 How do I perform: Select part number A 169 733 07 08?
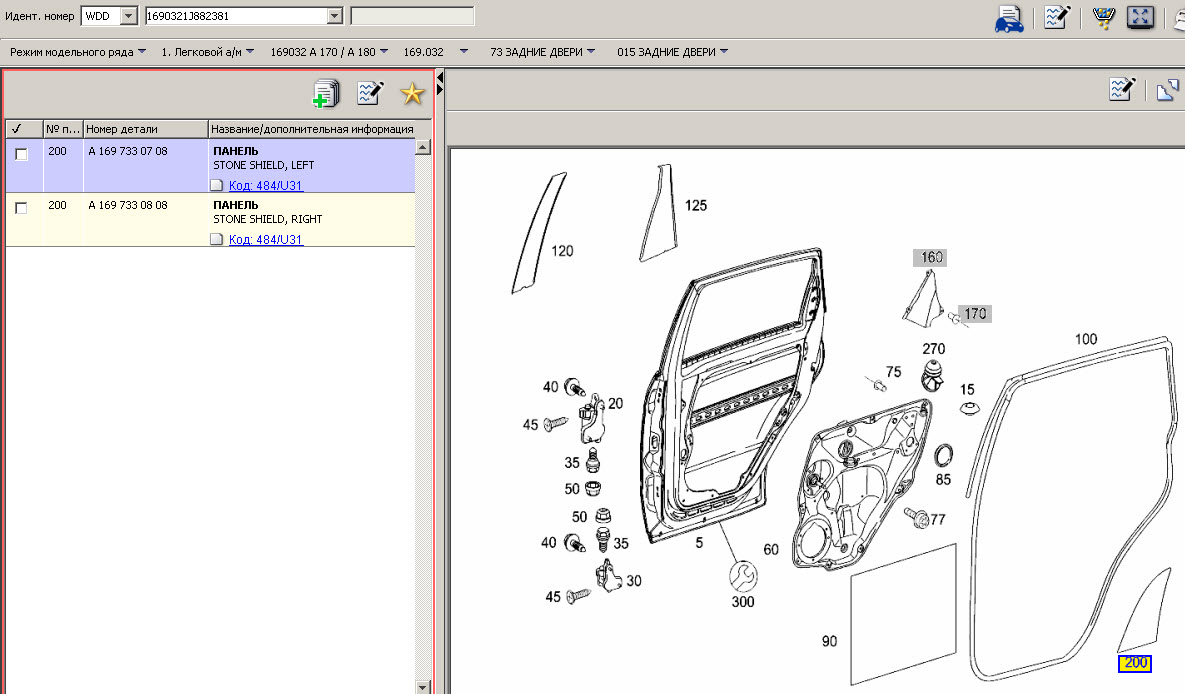pyautogui.click(x=128, y=151)
